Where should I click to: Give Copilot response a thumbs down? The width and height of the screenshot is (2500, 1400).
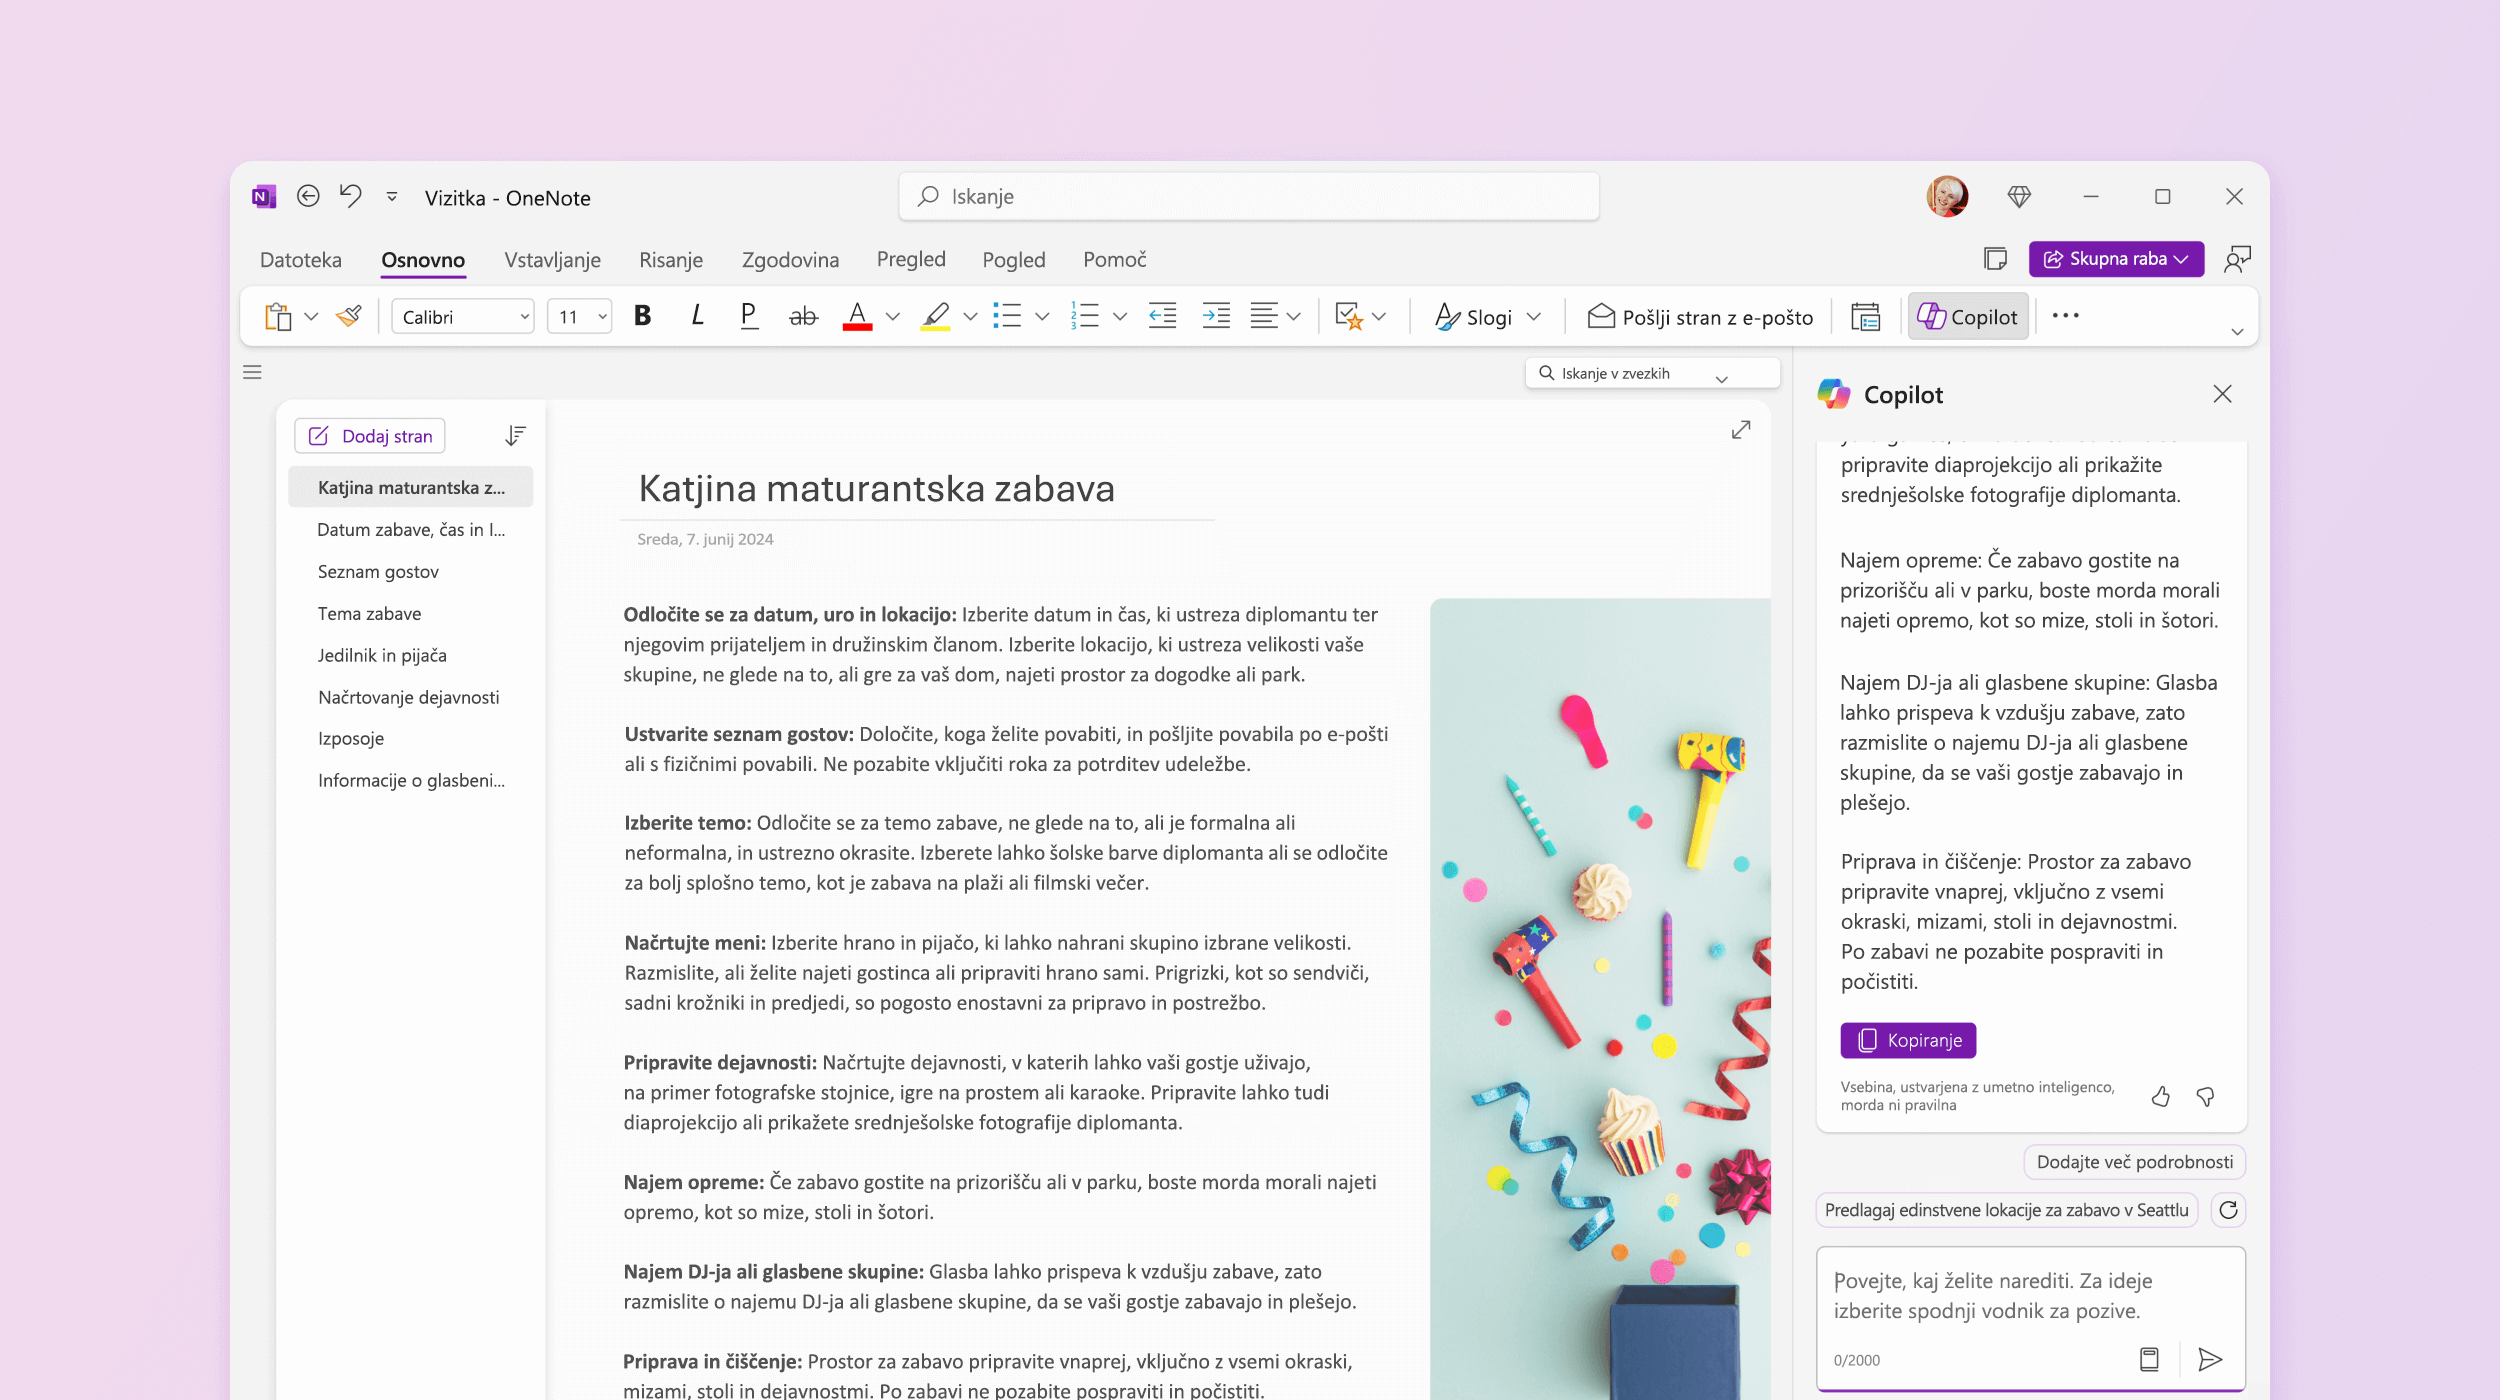coord(2205,1097)
